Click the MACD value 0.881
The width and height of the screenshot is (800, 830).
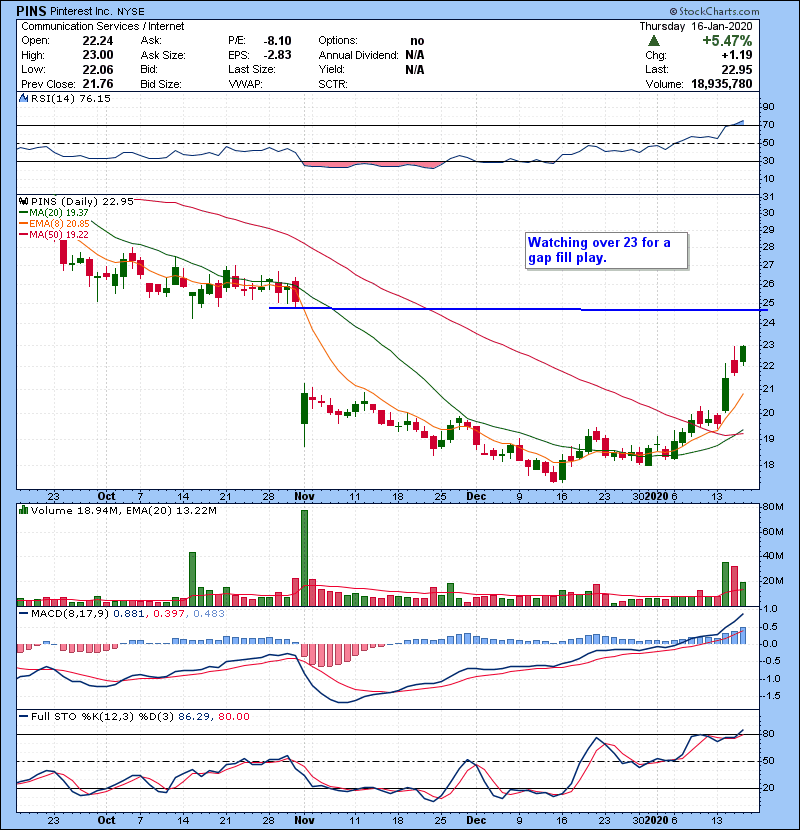coord(128,614)
